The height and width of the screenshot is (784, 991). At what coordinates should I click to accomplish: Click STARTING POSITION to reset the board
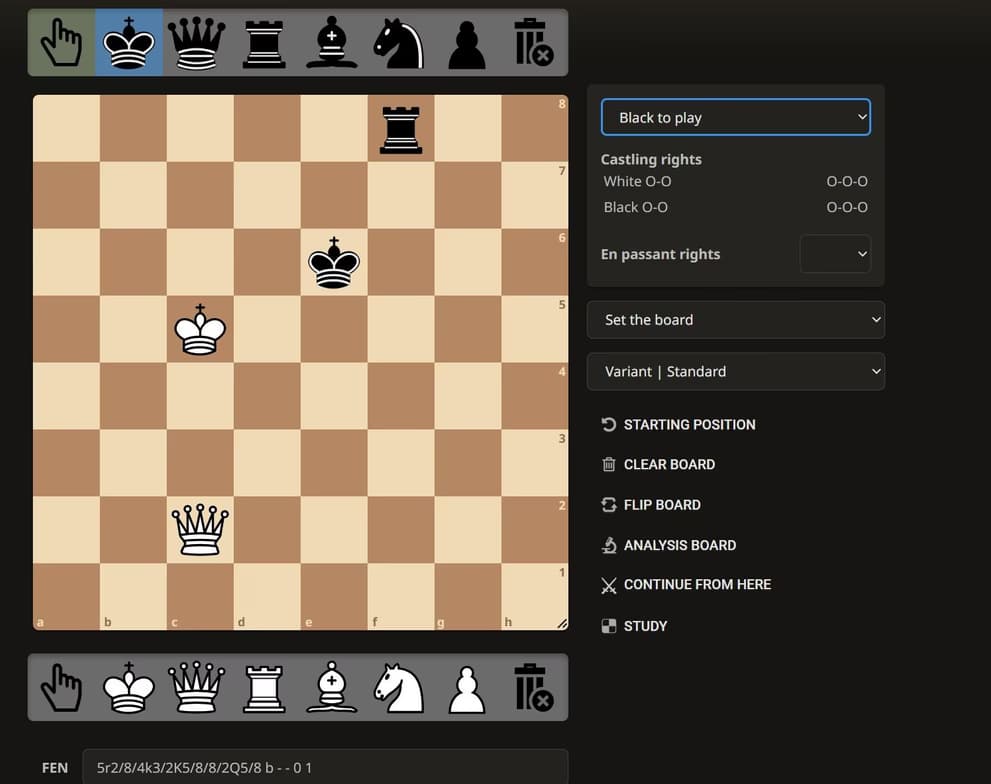tap(688, 424)
